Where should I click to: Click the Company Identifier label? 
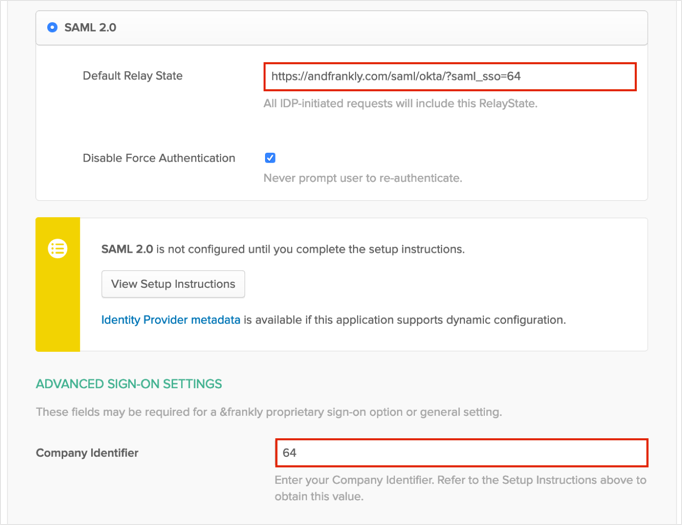click(x=87, y=453)
